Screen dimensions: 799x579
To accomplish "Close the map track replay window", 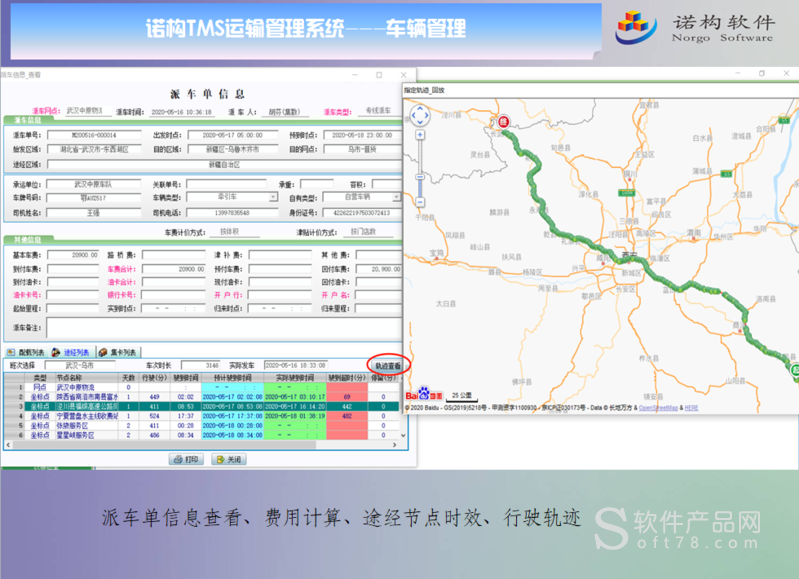I will (x=786, y=73).
